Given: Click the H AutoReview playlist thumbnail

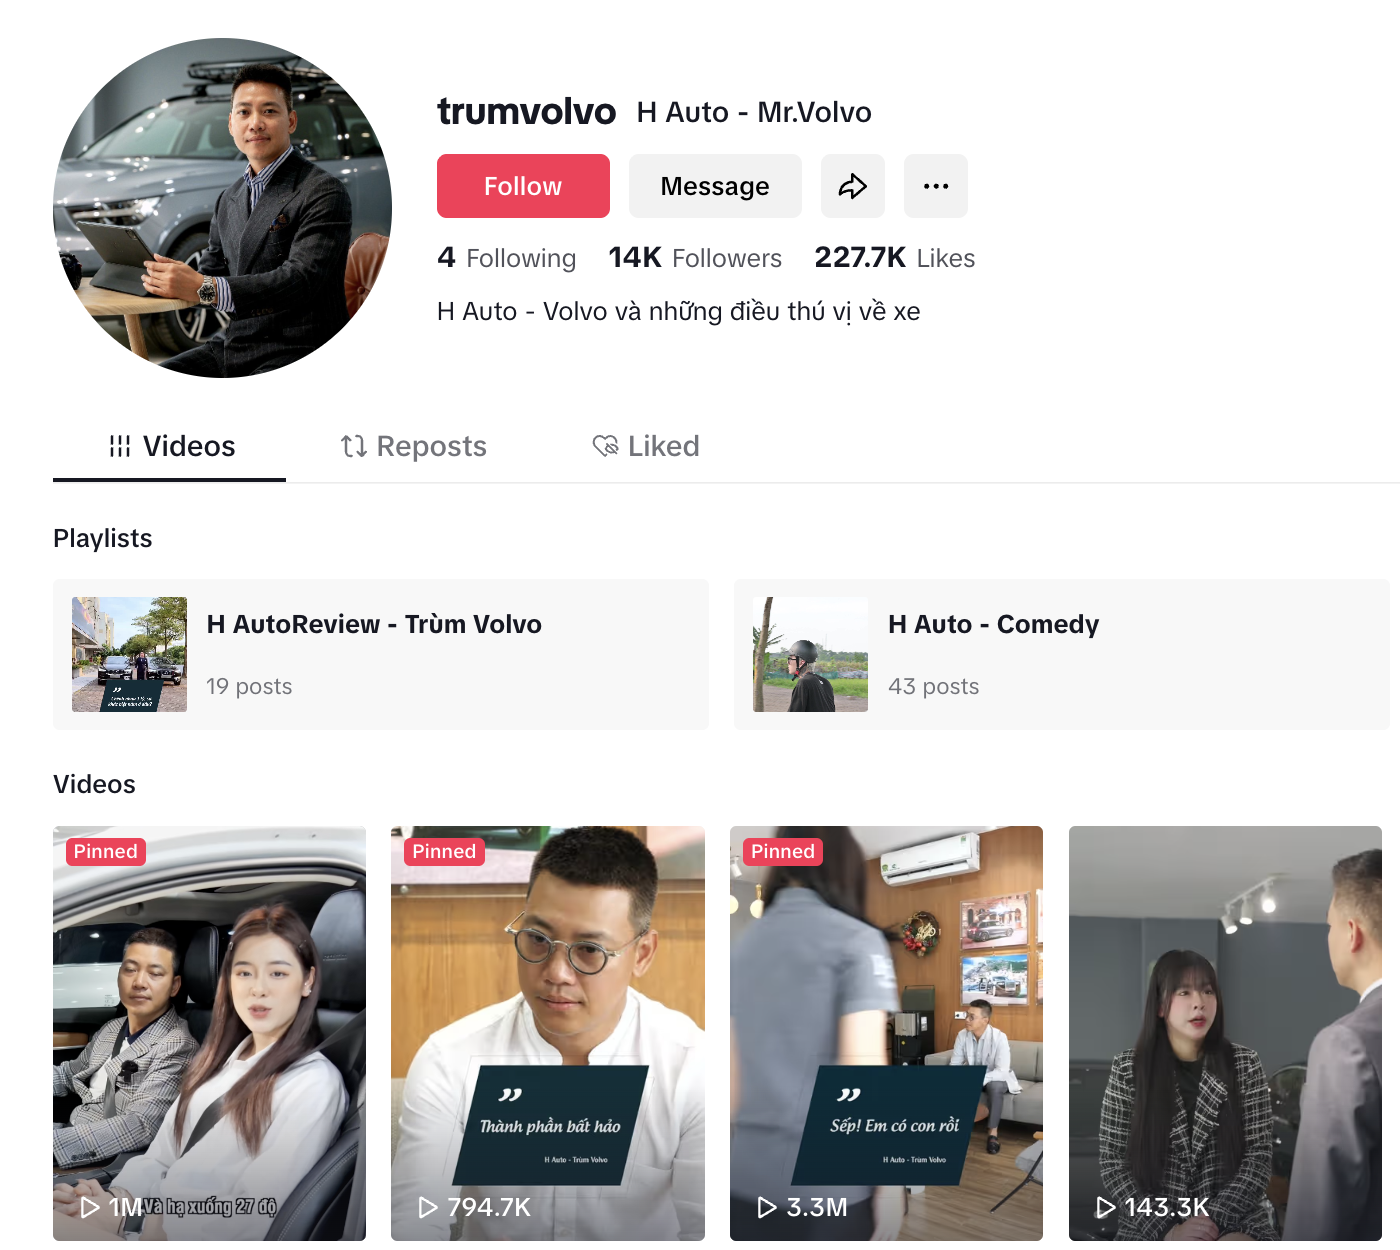Looking at the screenshot, I should coord(129,654).
